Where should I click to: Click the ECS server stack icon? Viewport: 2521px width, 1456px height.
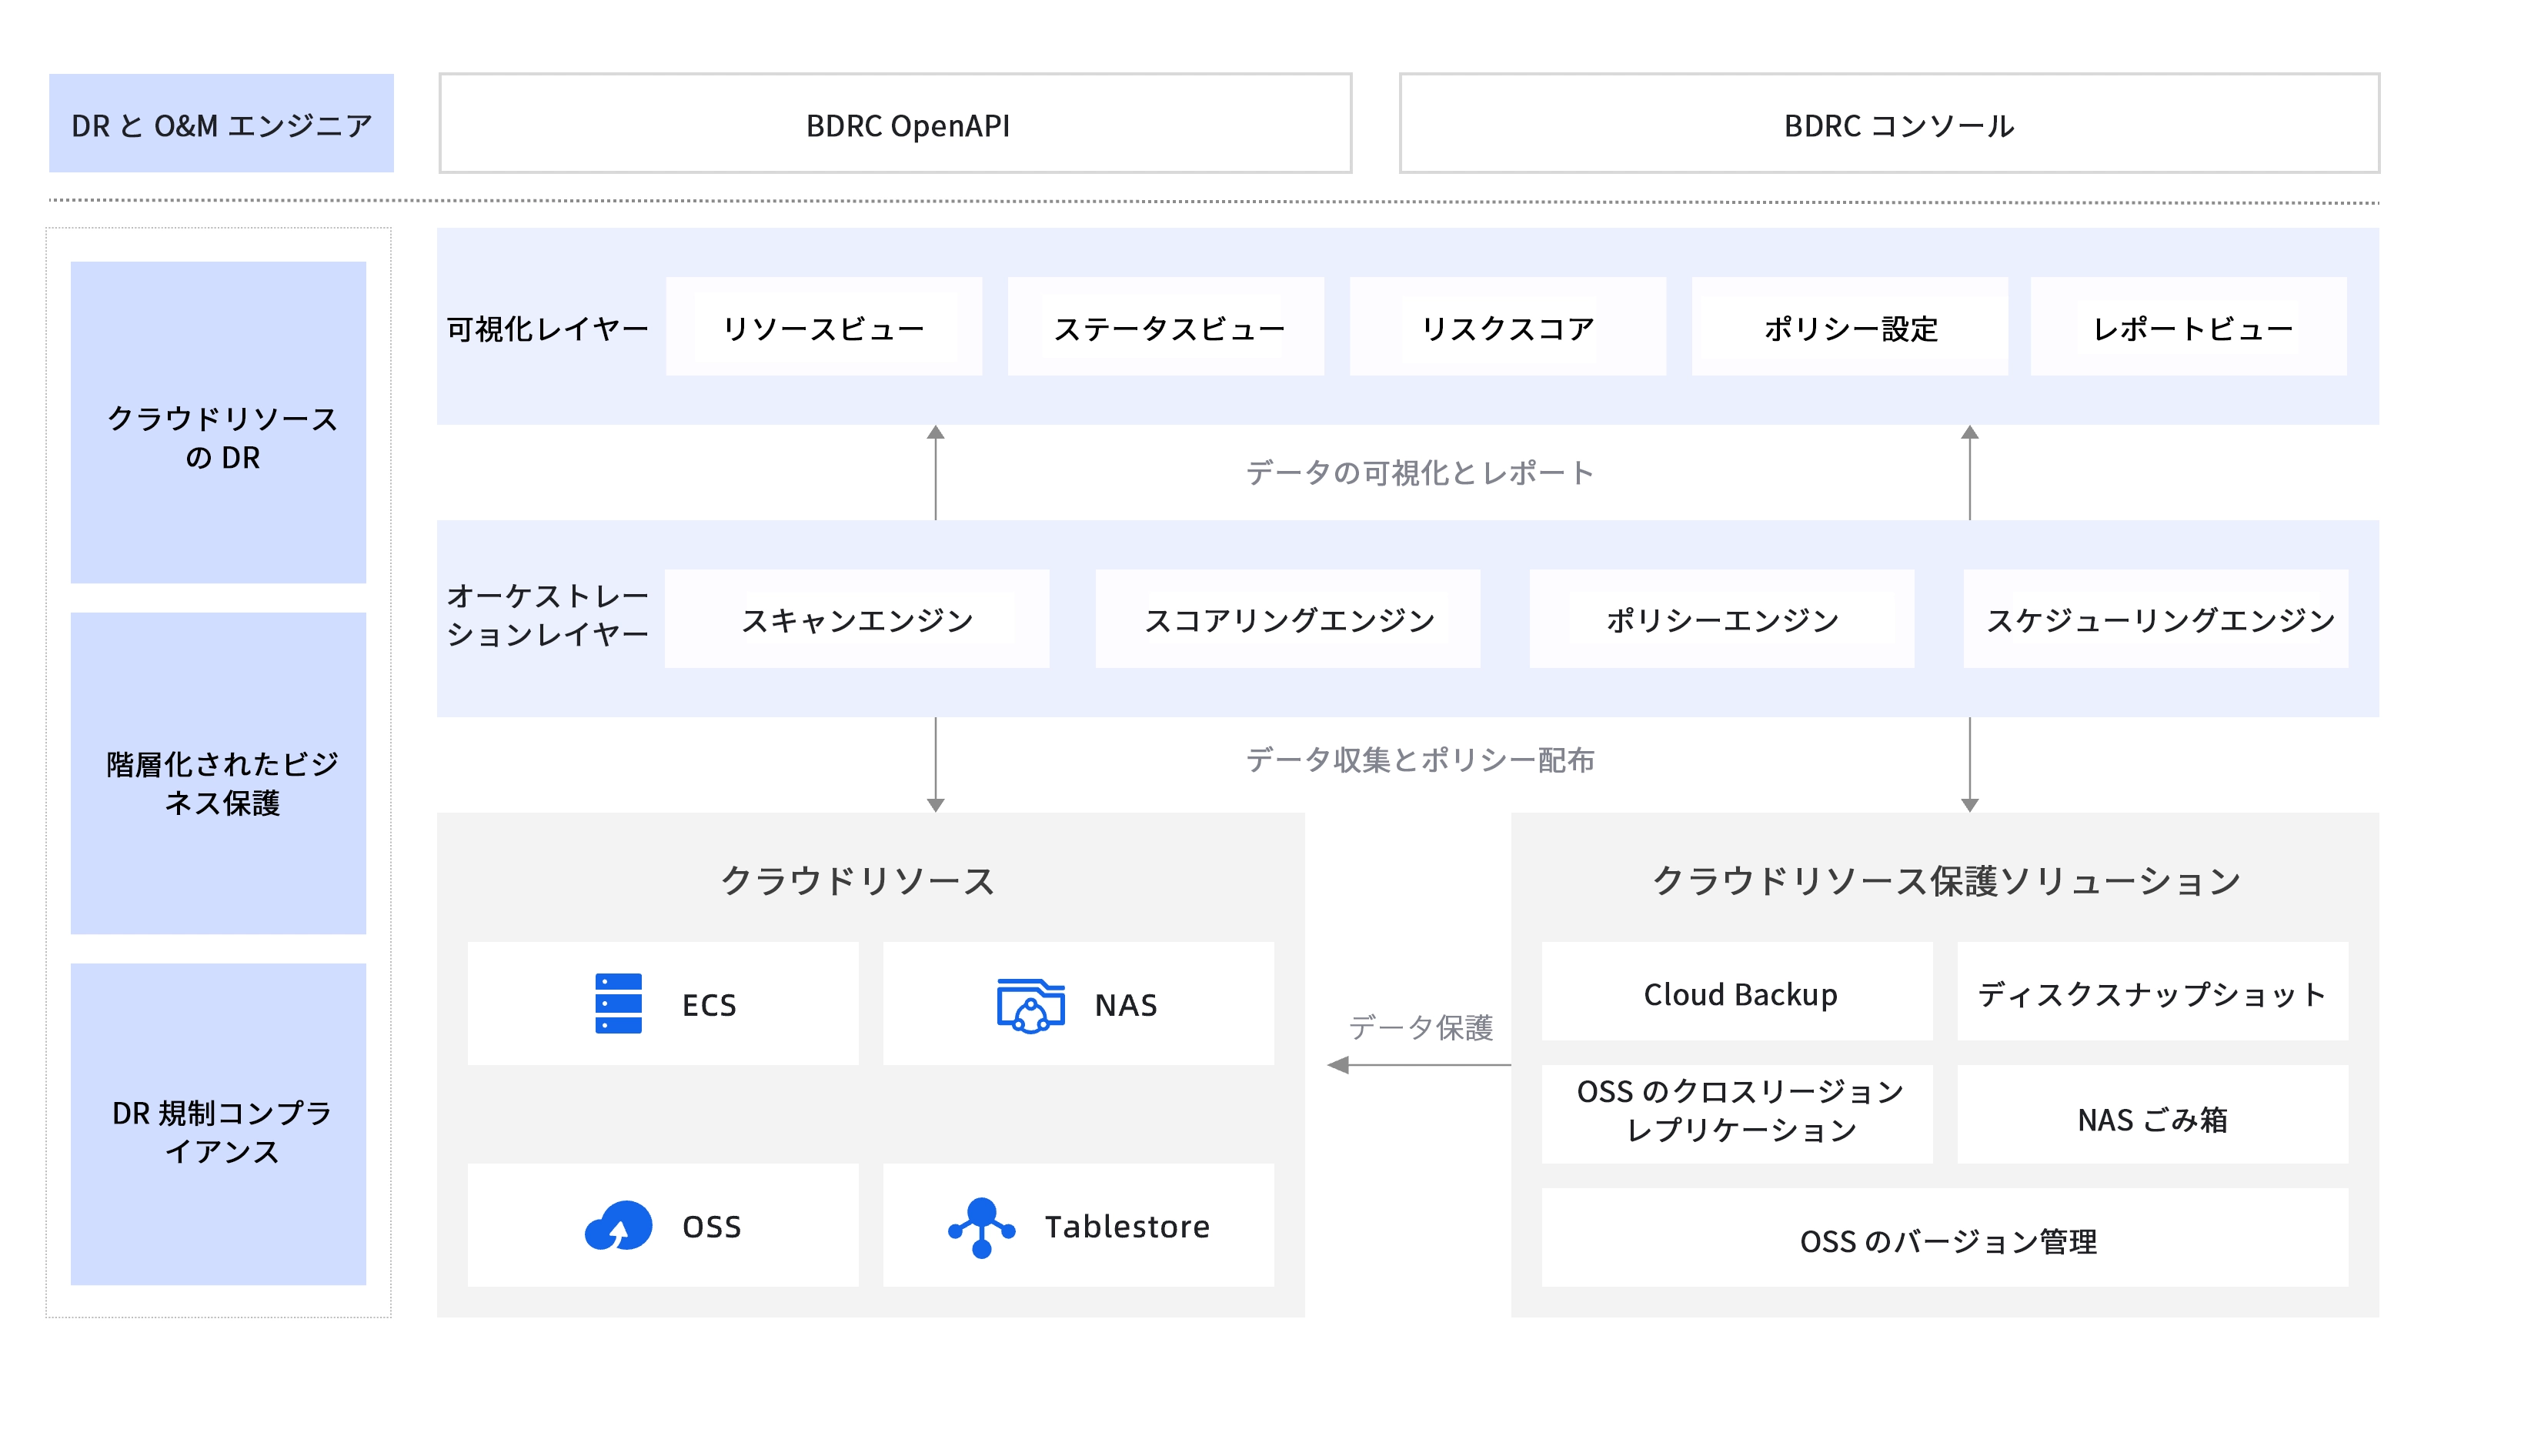coord(618,1003)
